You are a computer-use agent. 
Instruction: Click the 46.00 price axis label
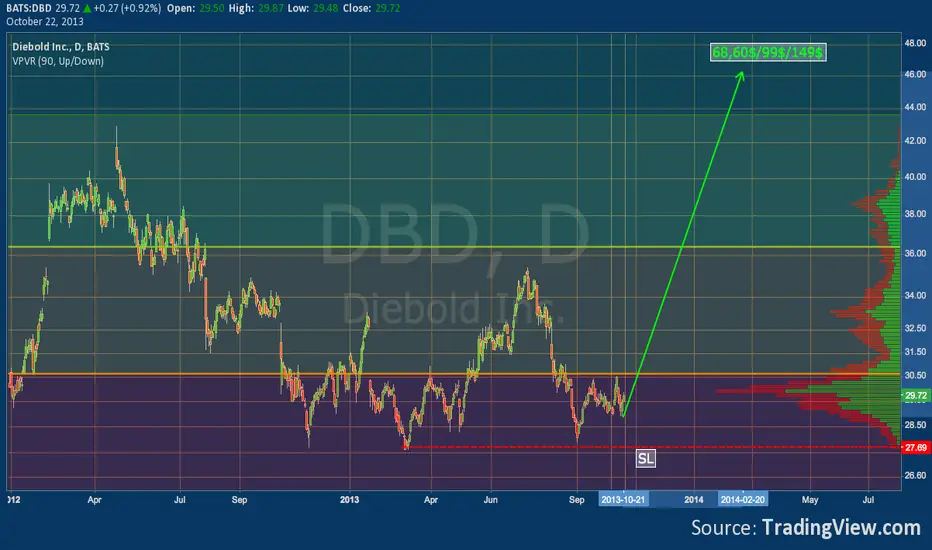[x=915, y=74]
